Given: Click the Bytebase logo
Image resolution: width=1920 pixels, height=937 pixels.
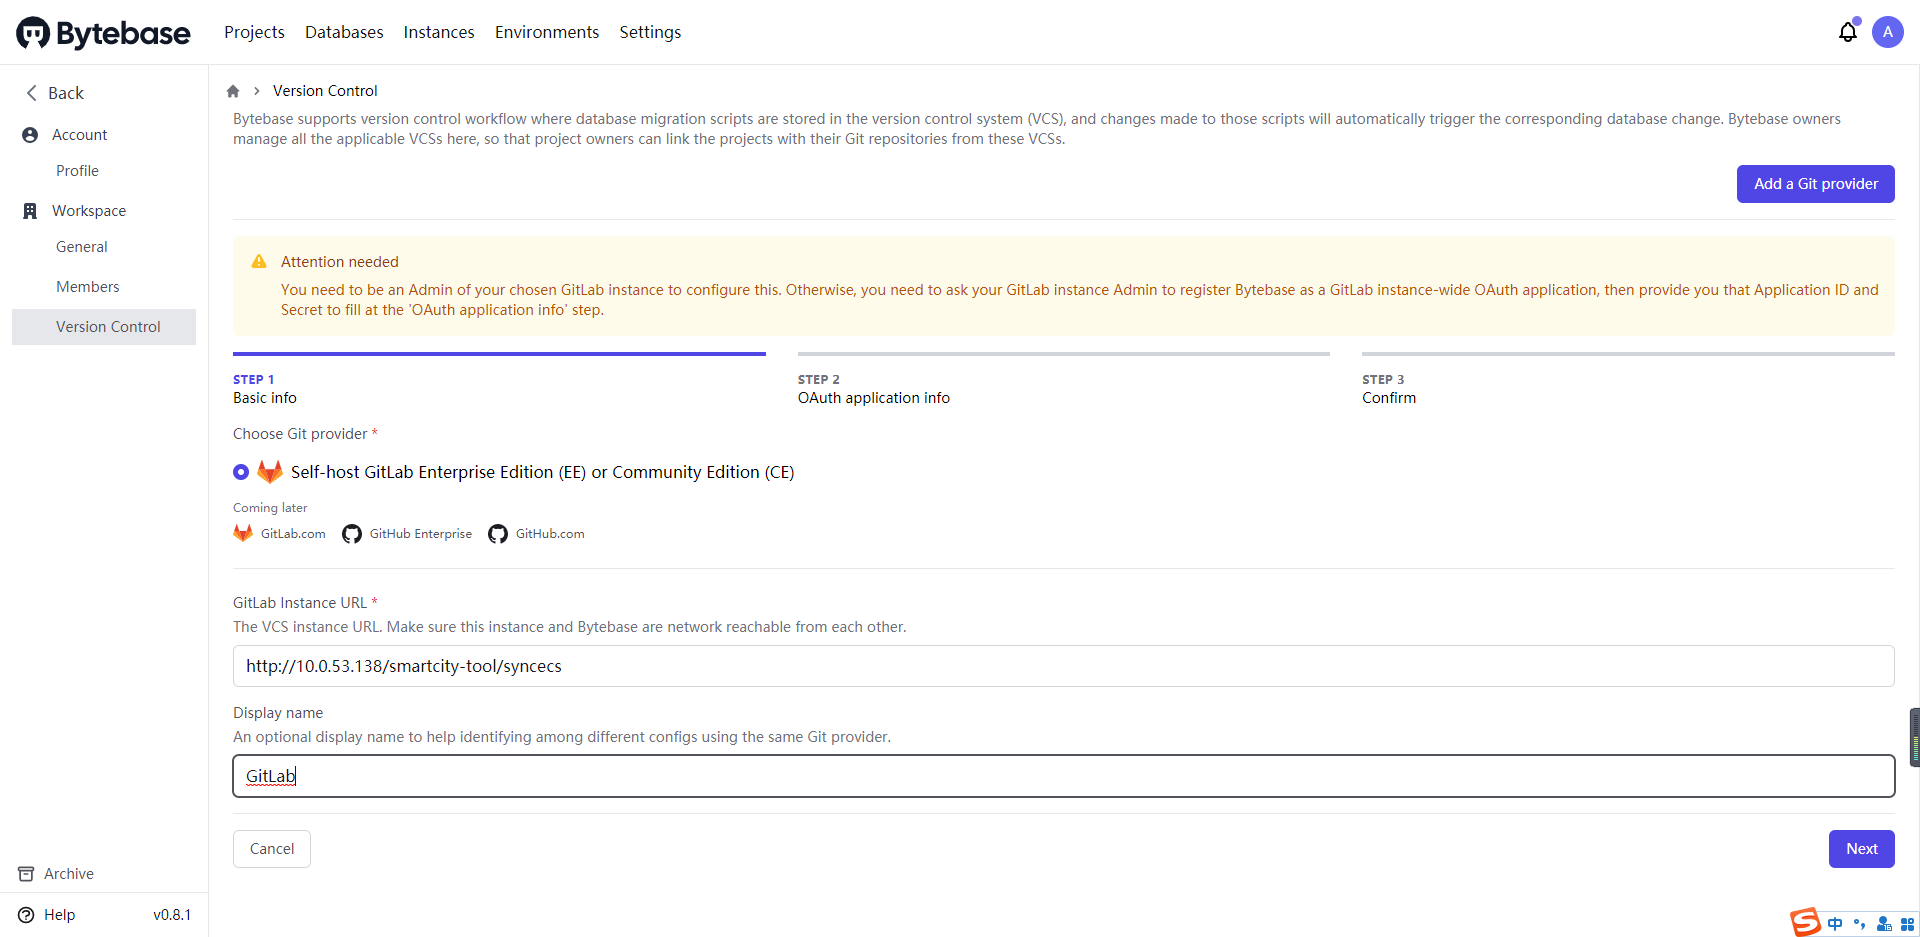Looking at the screenshot, I should [x=103, y=33].
